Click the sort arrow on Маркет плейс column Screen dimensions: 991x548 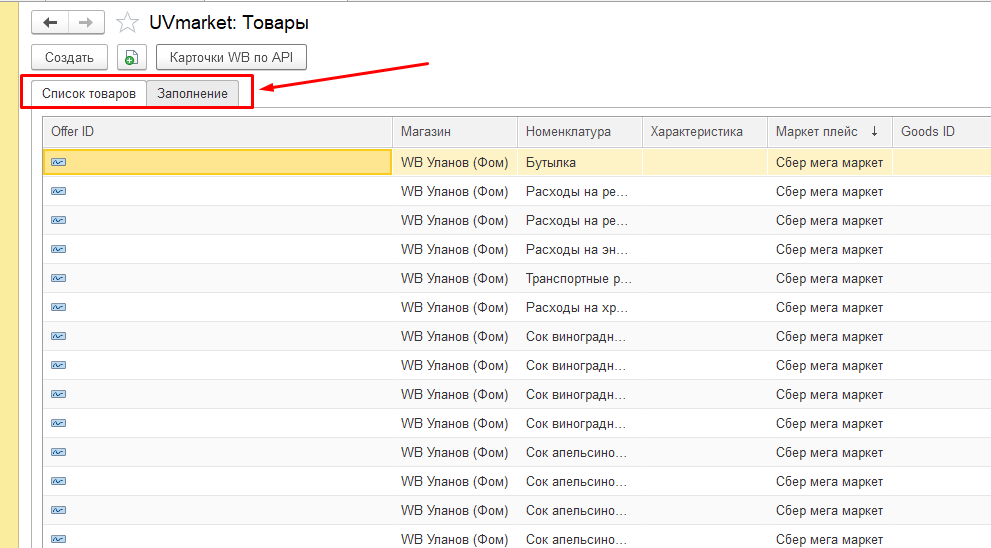[x=874, y=131]
